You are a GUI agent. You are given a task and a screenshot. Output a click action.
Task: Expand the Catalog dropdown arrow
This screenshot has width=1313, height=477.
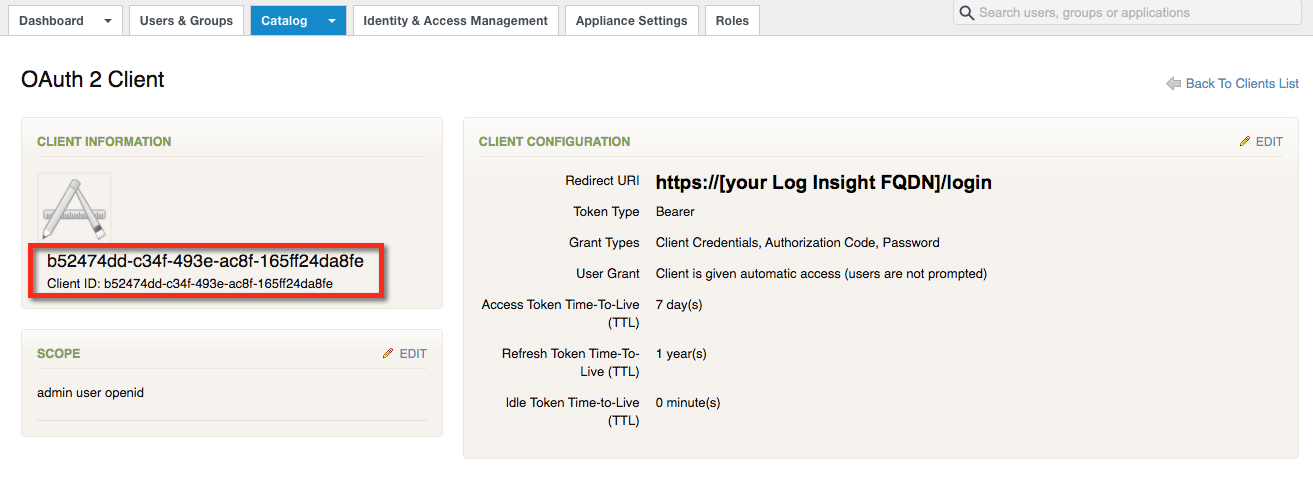tap(332, 21)
